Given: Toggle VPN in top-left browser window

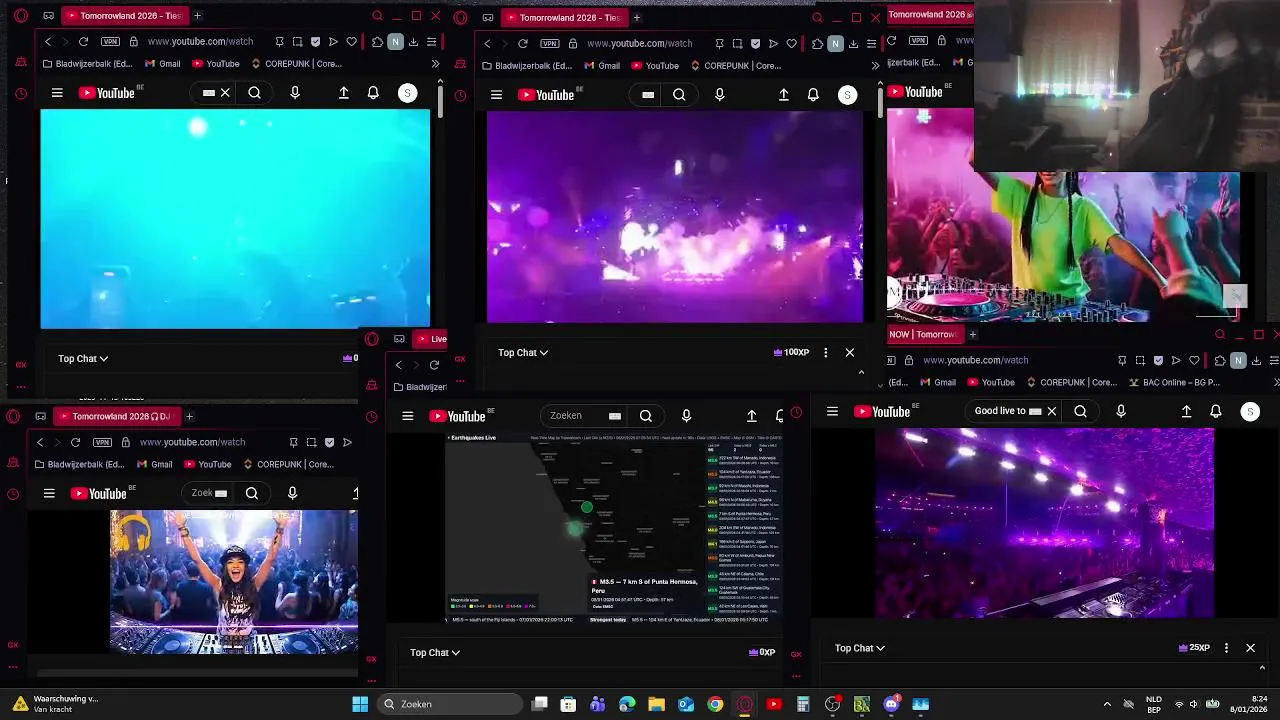Looking at the screenshot, I should tap(110, 42).
